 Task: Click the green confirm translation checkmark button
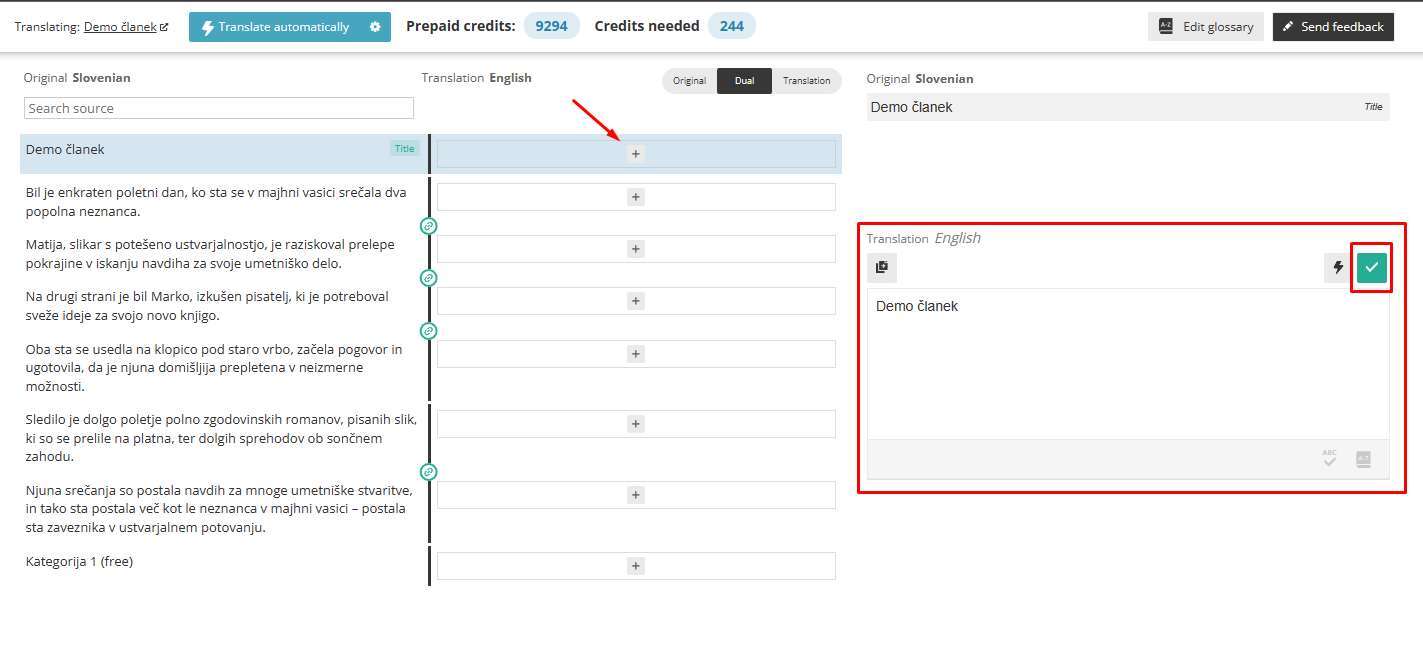tap(1371, 267)
